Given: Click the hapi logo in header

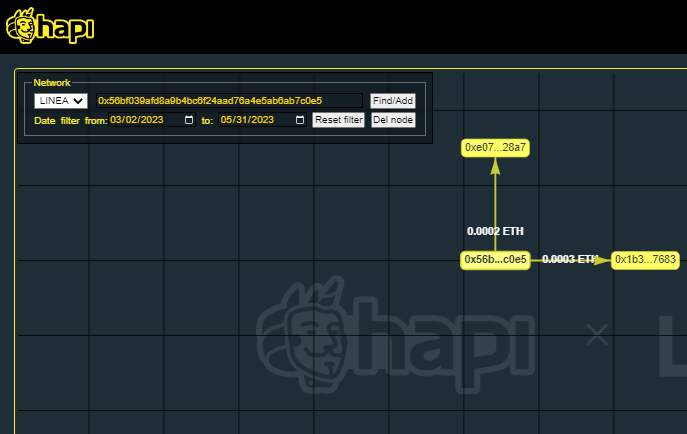Looking at the screenshot, I should pos(50,26).
